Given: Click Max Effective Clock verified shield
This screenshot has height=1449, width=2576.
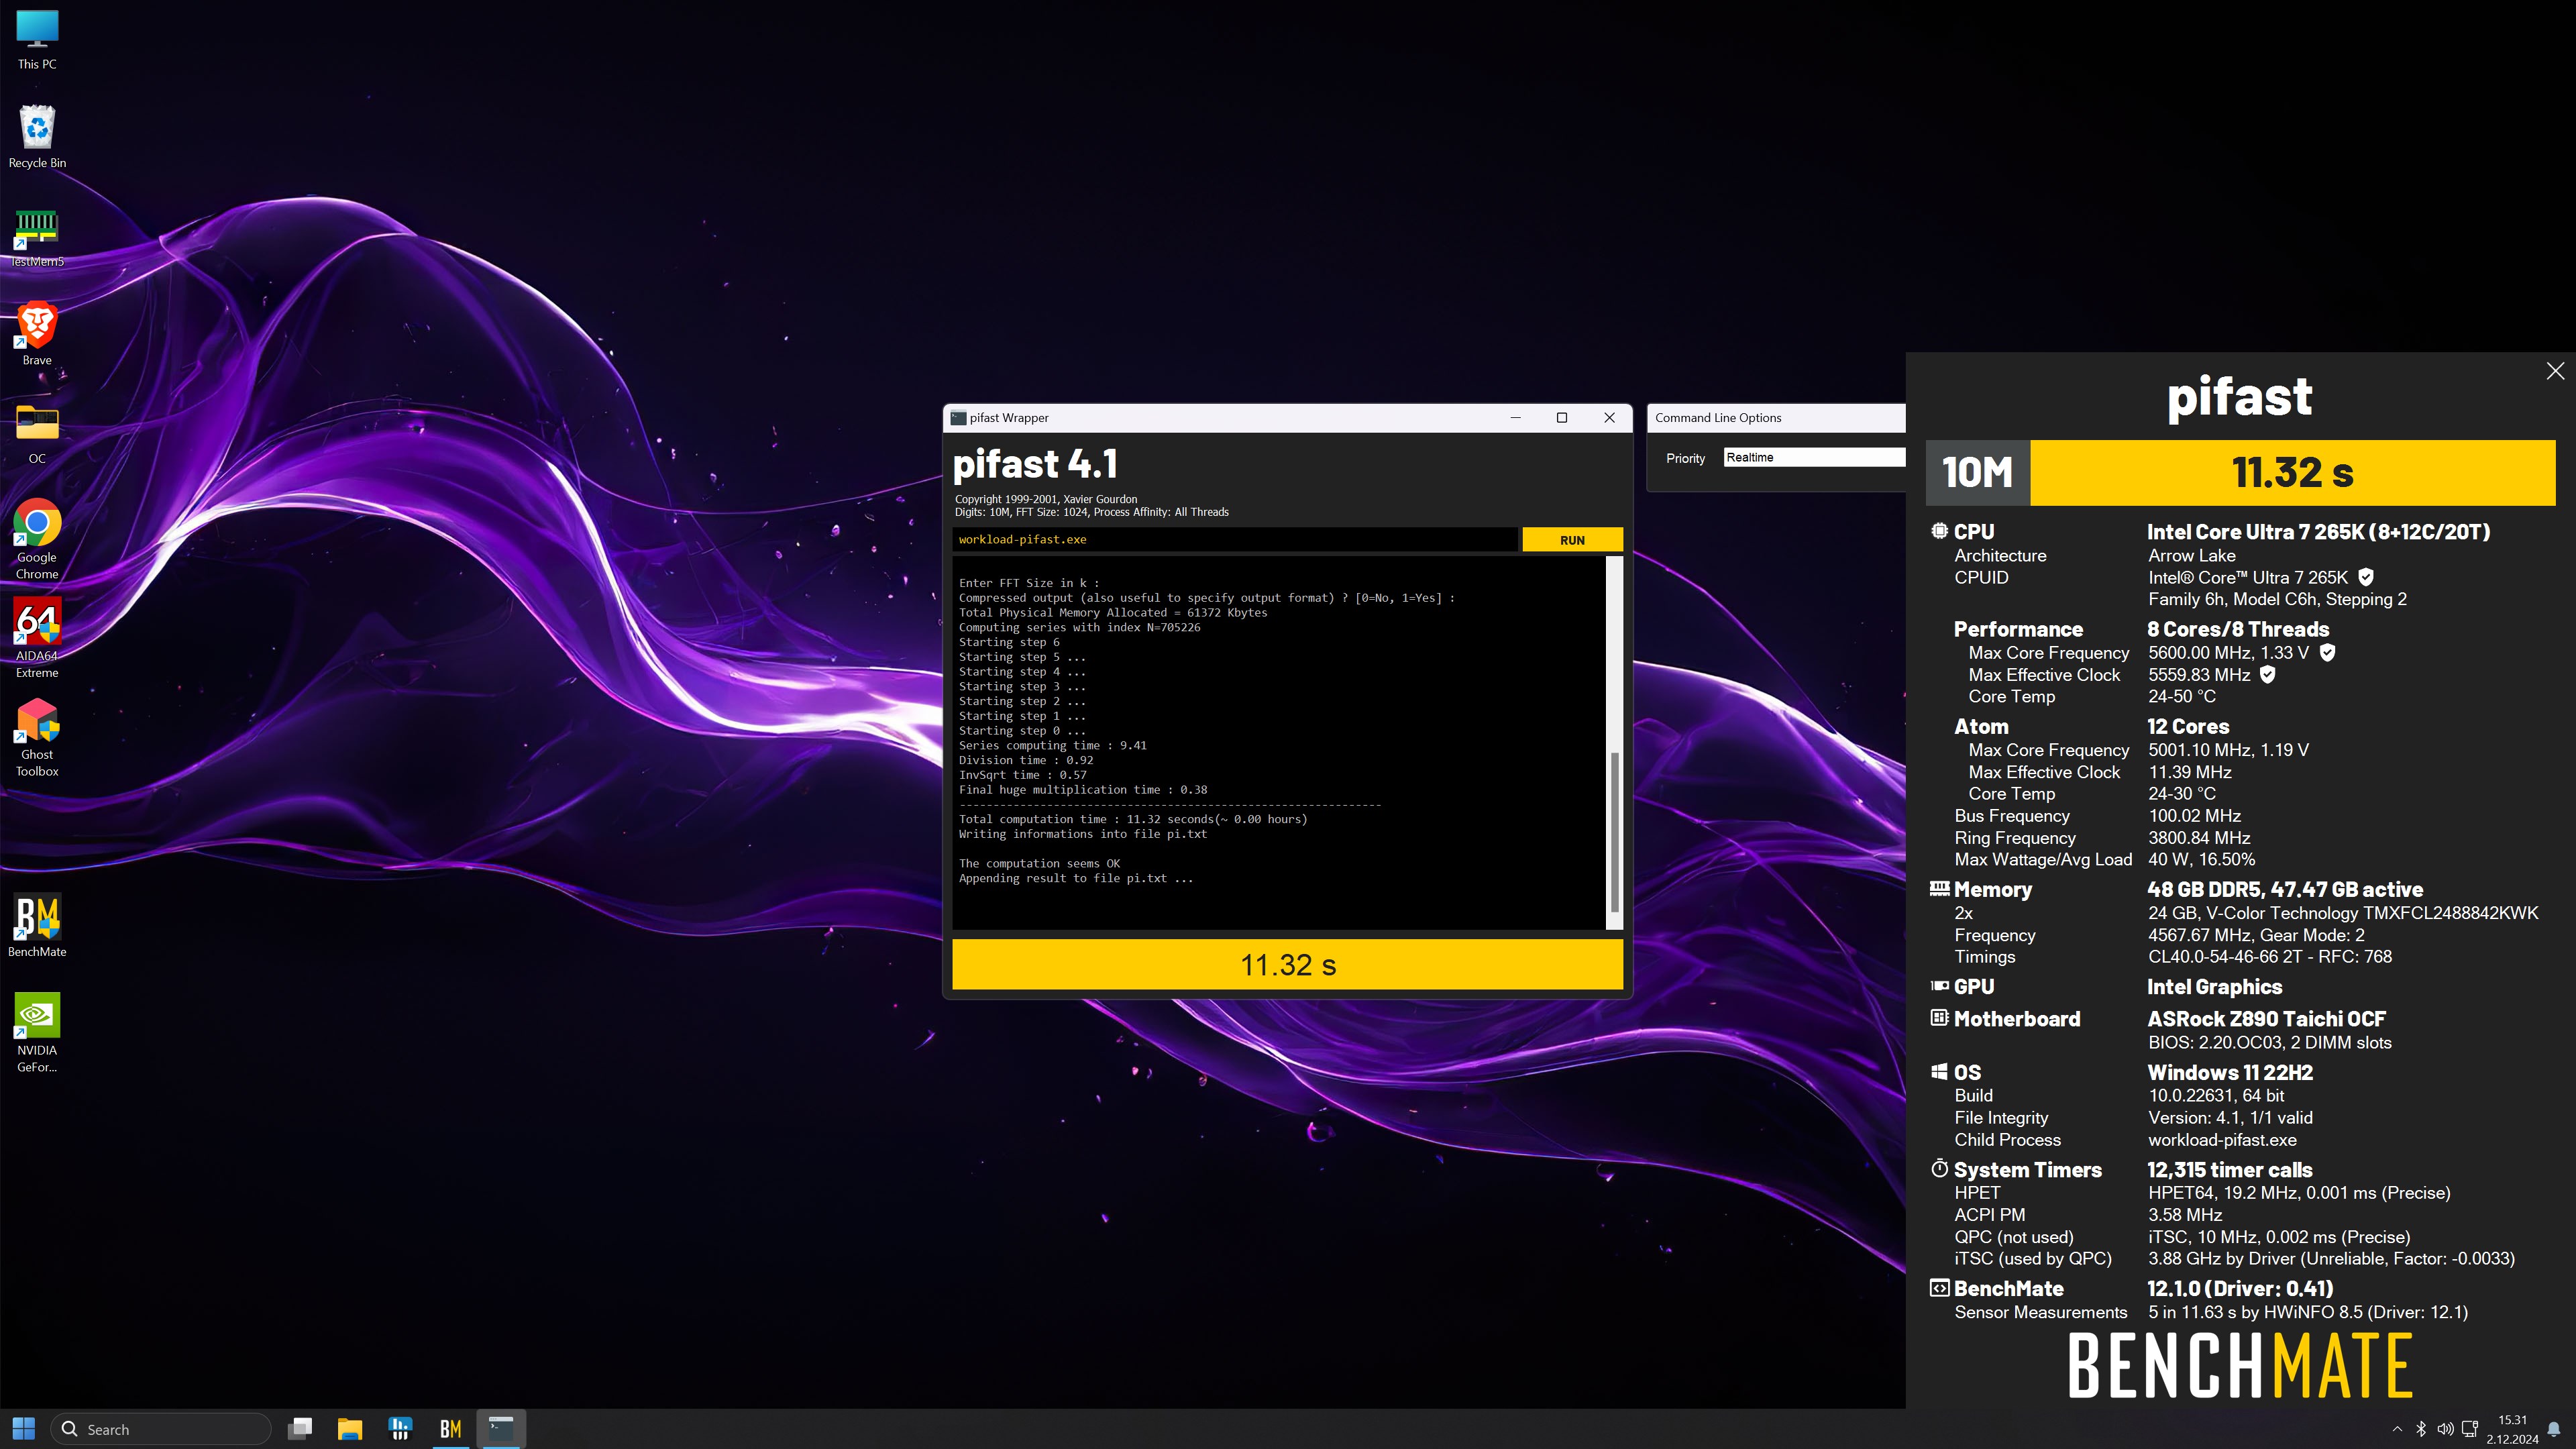Looking at the screenshot, I should (2268, 674).
